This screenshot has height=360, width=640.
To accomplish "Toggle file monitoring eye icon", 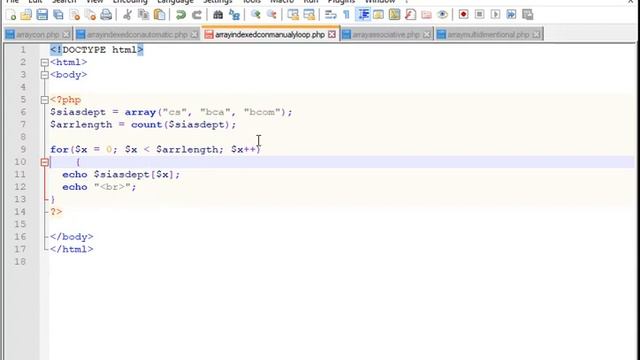I will tap(442, 15).
